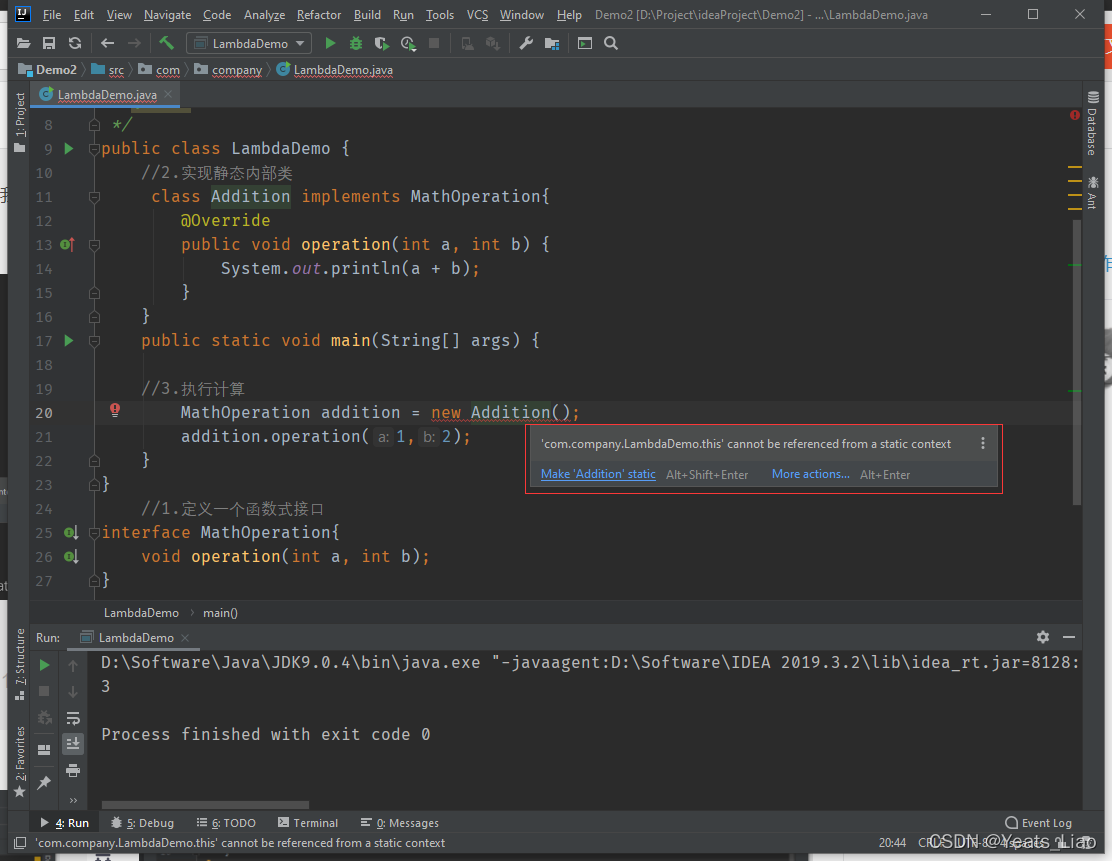Open Project Structure folder icon
The width and height of the screenshot is (1112, 861).
pyautogui.click(x=552, y=43)
